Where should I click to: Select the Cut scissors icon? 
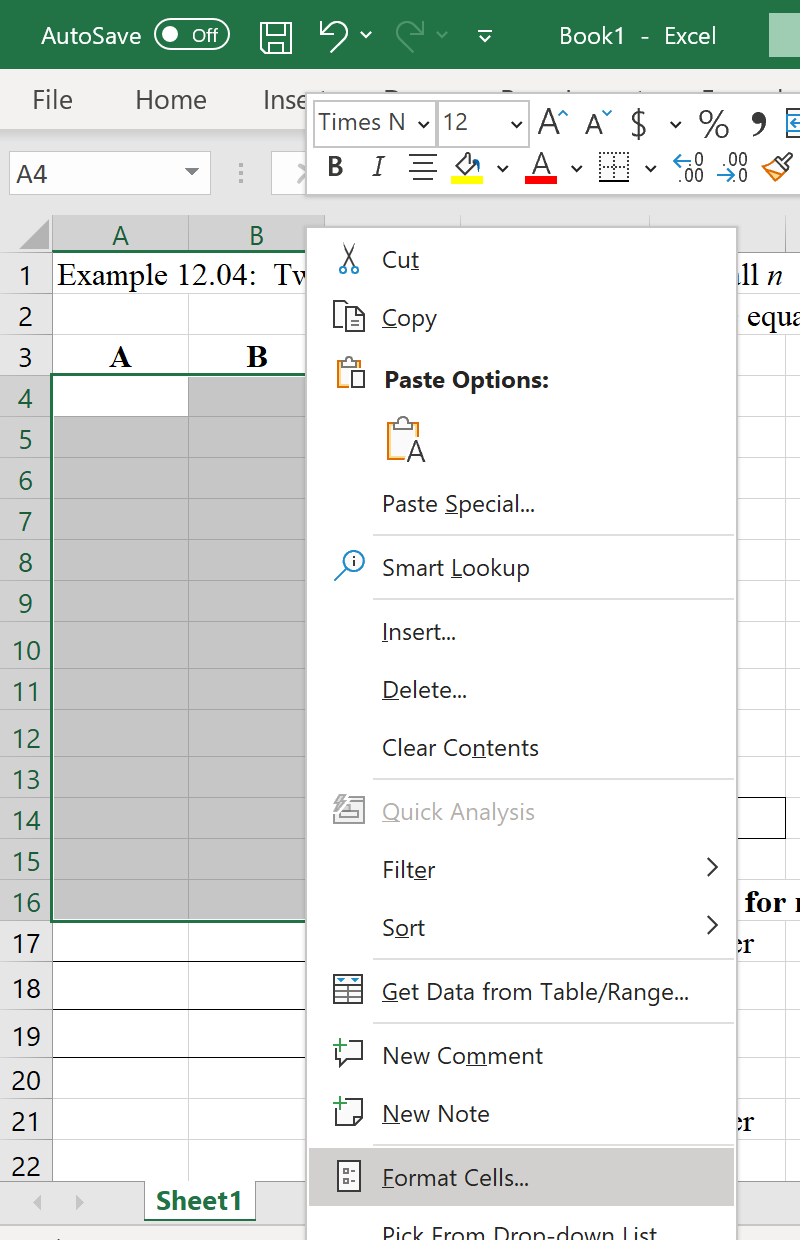348,259
